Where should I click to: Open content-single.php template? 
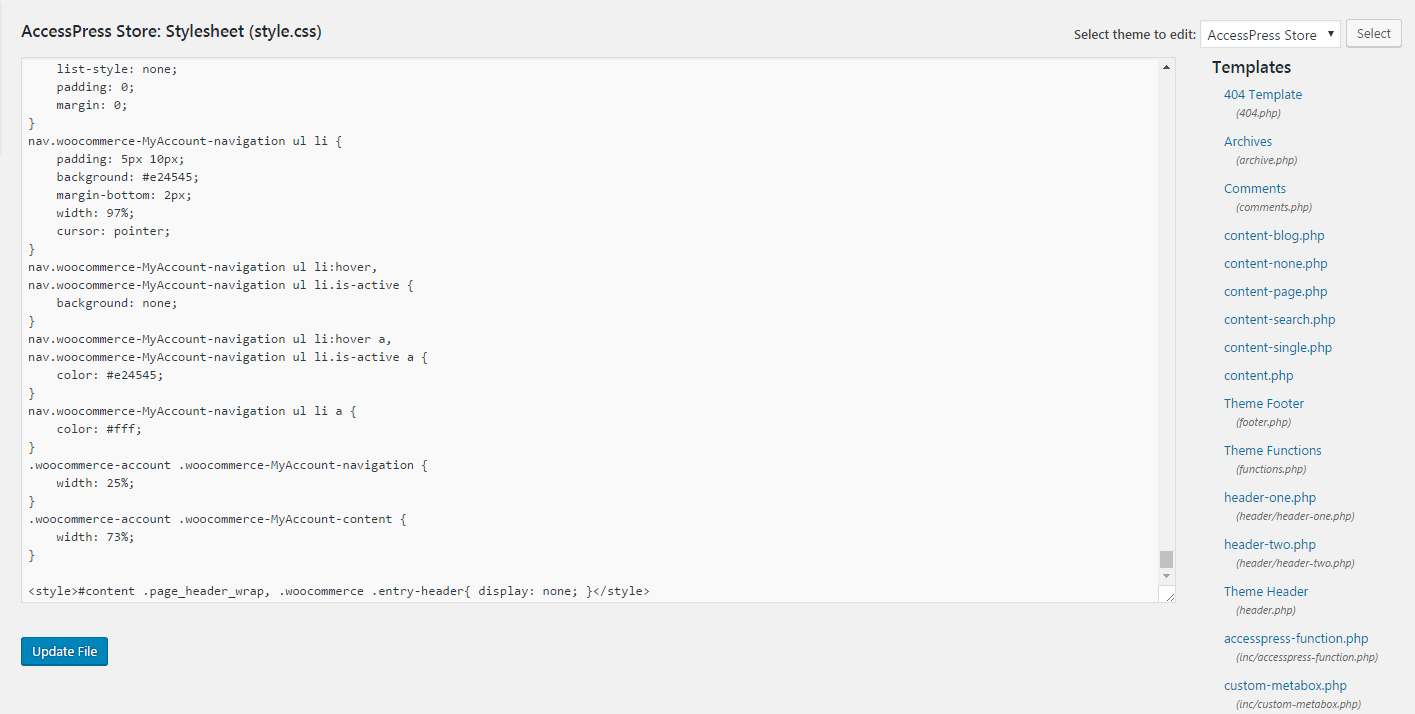(x=1278, y=347)
